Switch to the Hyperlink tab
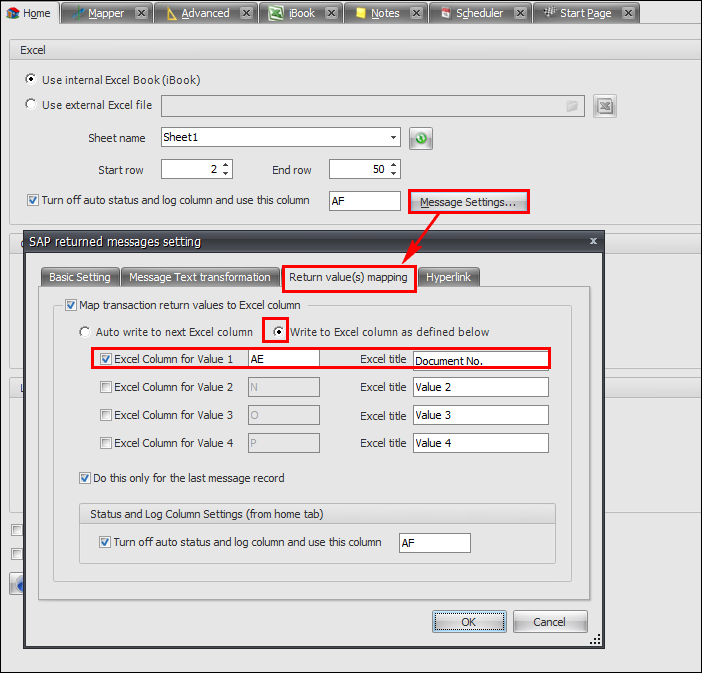 pyautogui.click(x=450, y=277)
